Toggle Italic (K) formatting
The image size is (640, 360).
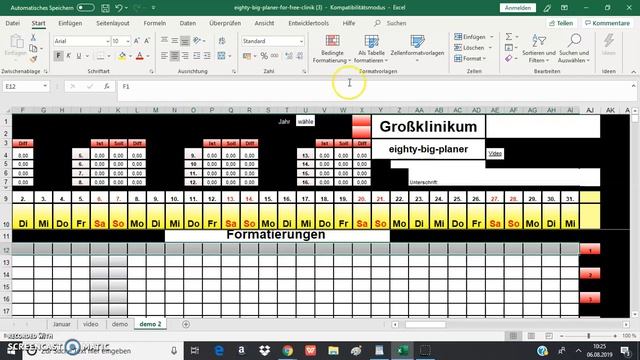68,56
